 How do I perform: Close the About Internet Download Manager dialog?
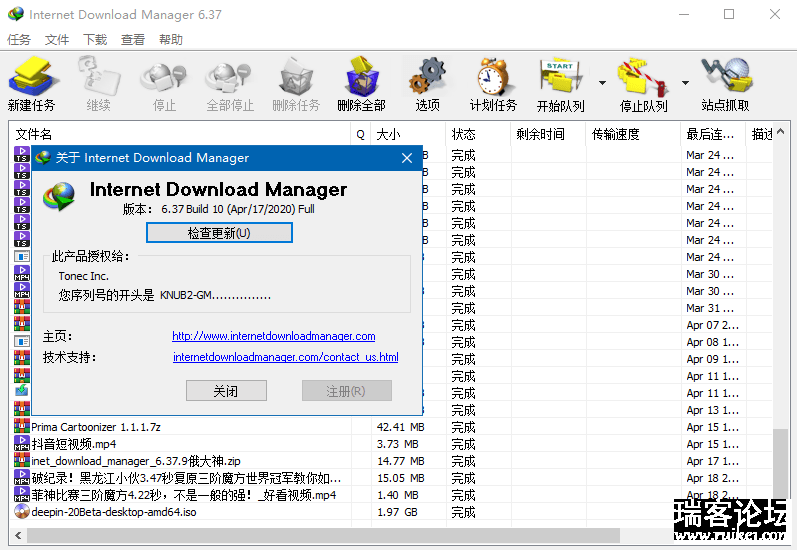[x=407, y=158]
